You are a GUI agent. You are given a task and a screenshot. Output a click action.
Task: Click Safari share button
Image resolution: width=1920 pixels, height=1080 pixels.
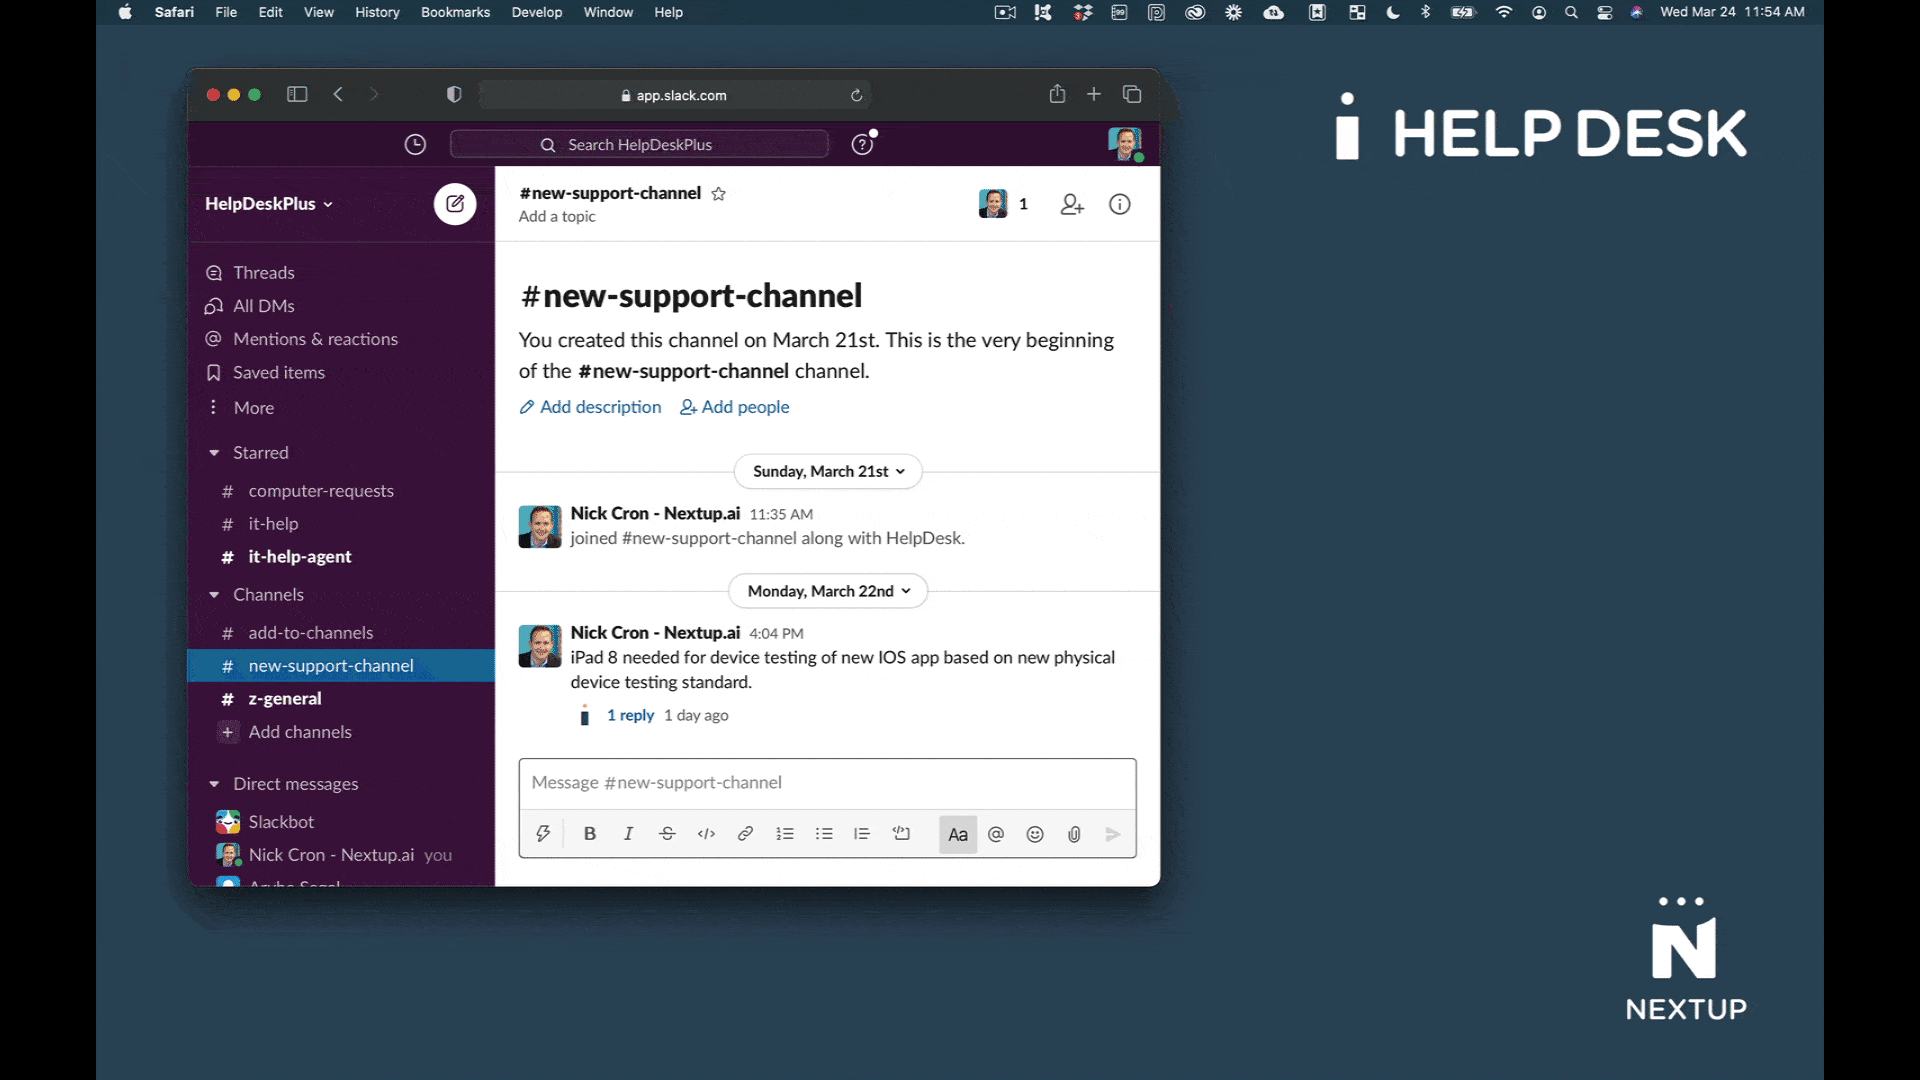1057,94
